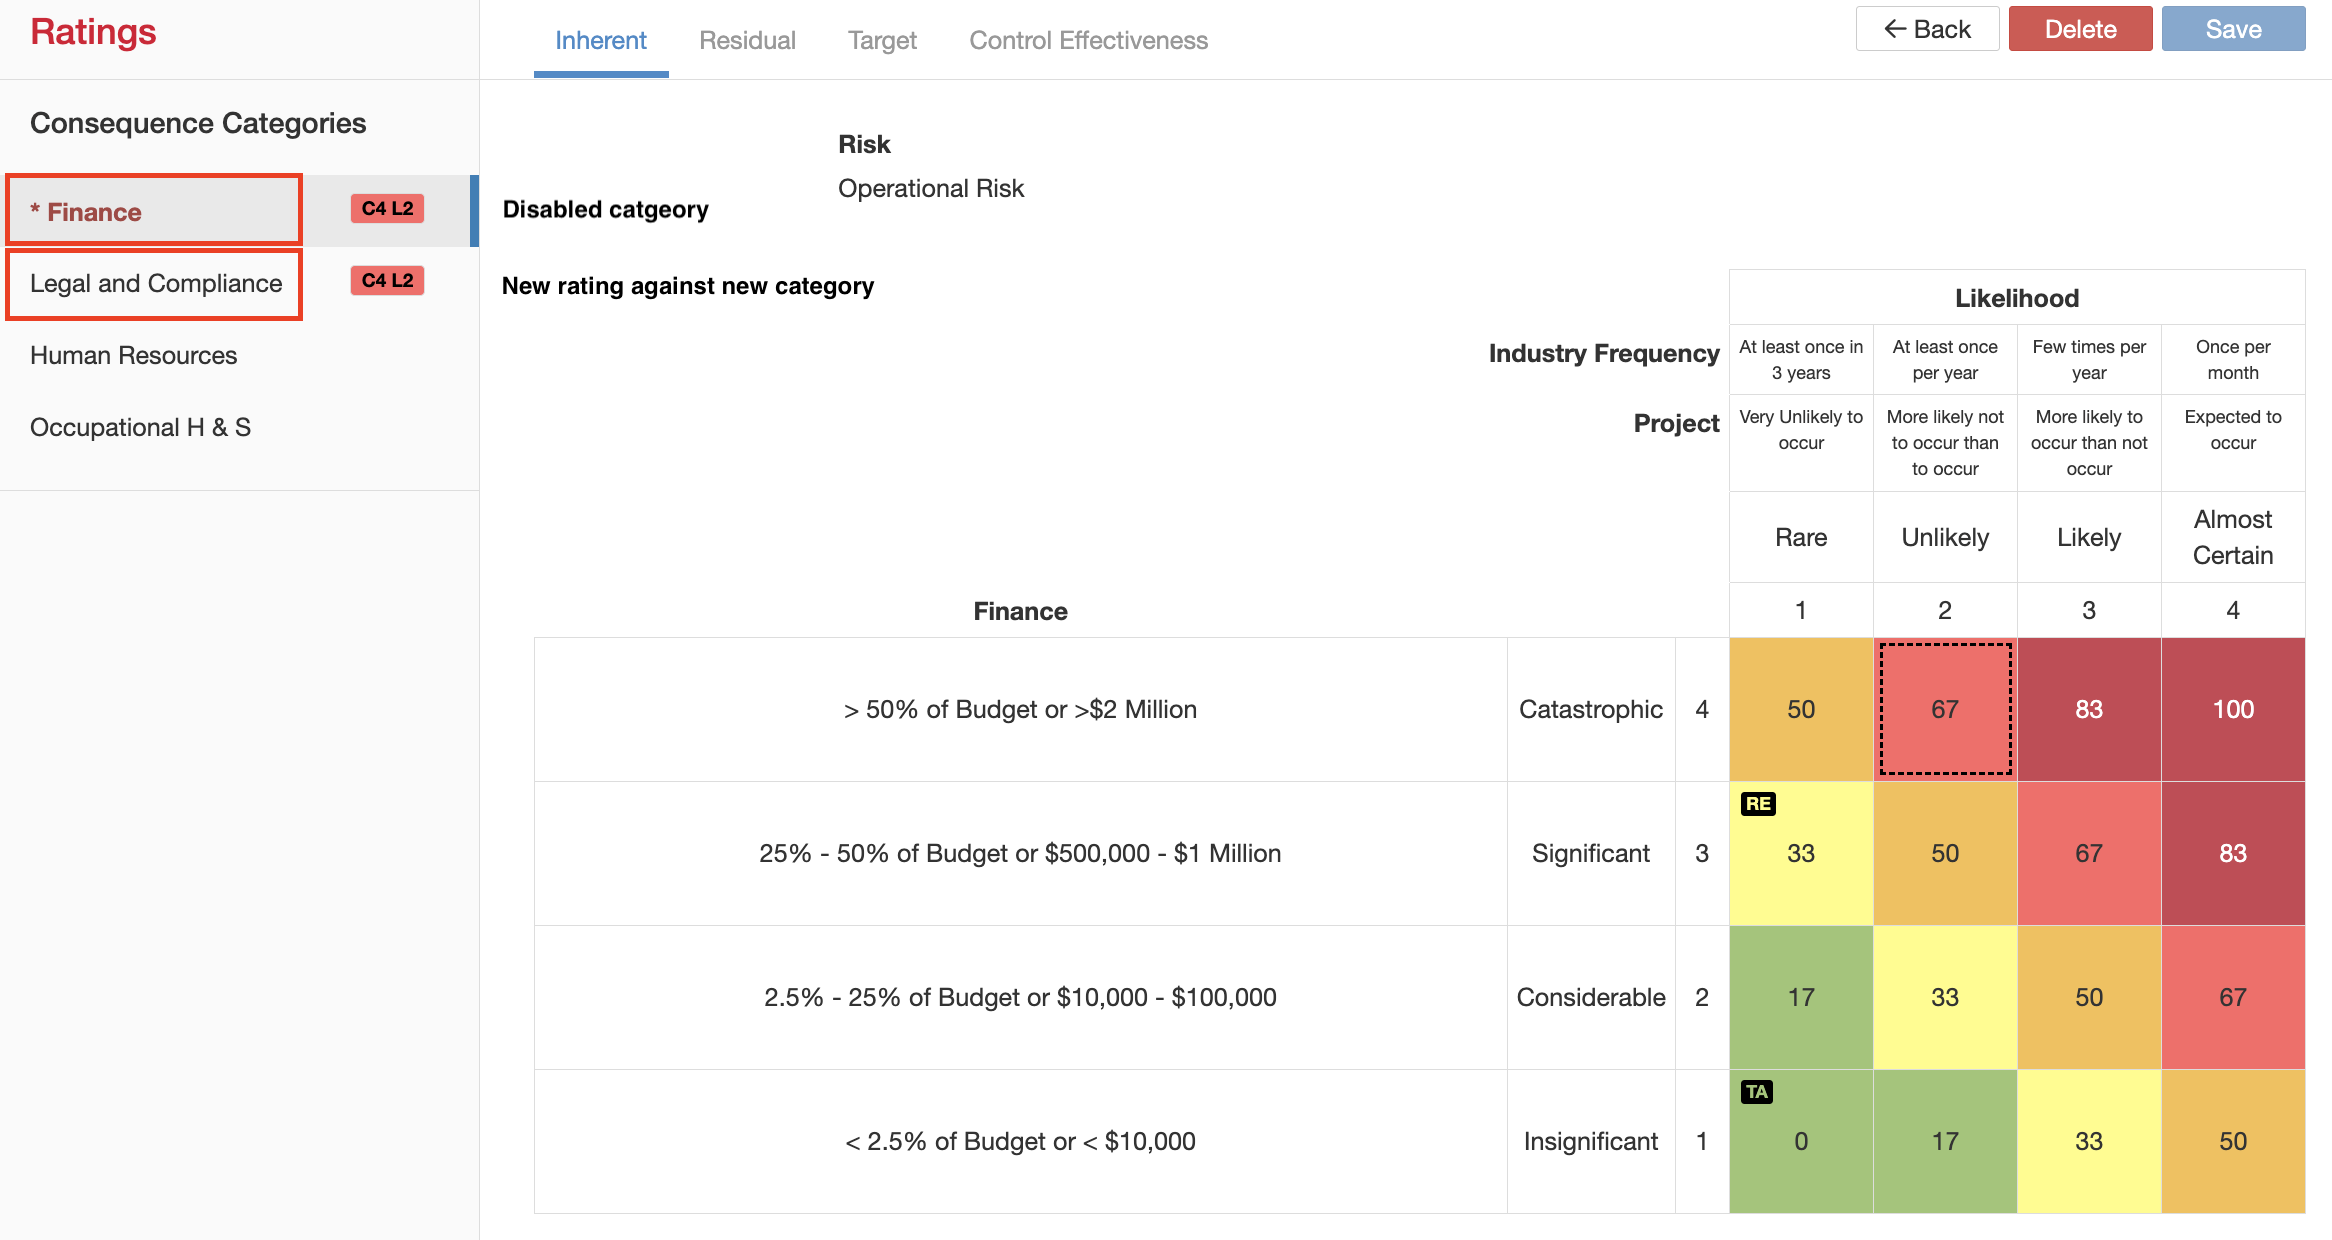2332x1240 pixels.
Task: Select the Legal and Compliance category
Action: (x=156, y=283)
